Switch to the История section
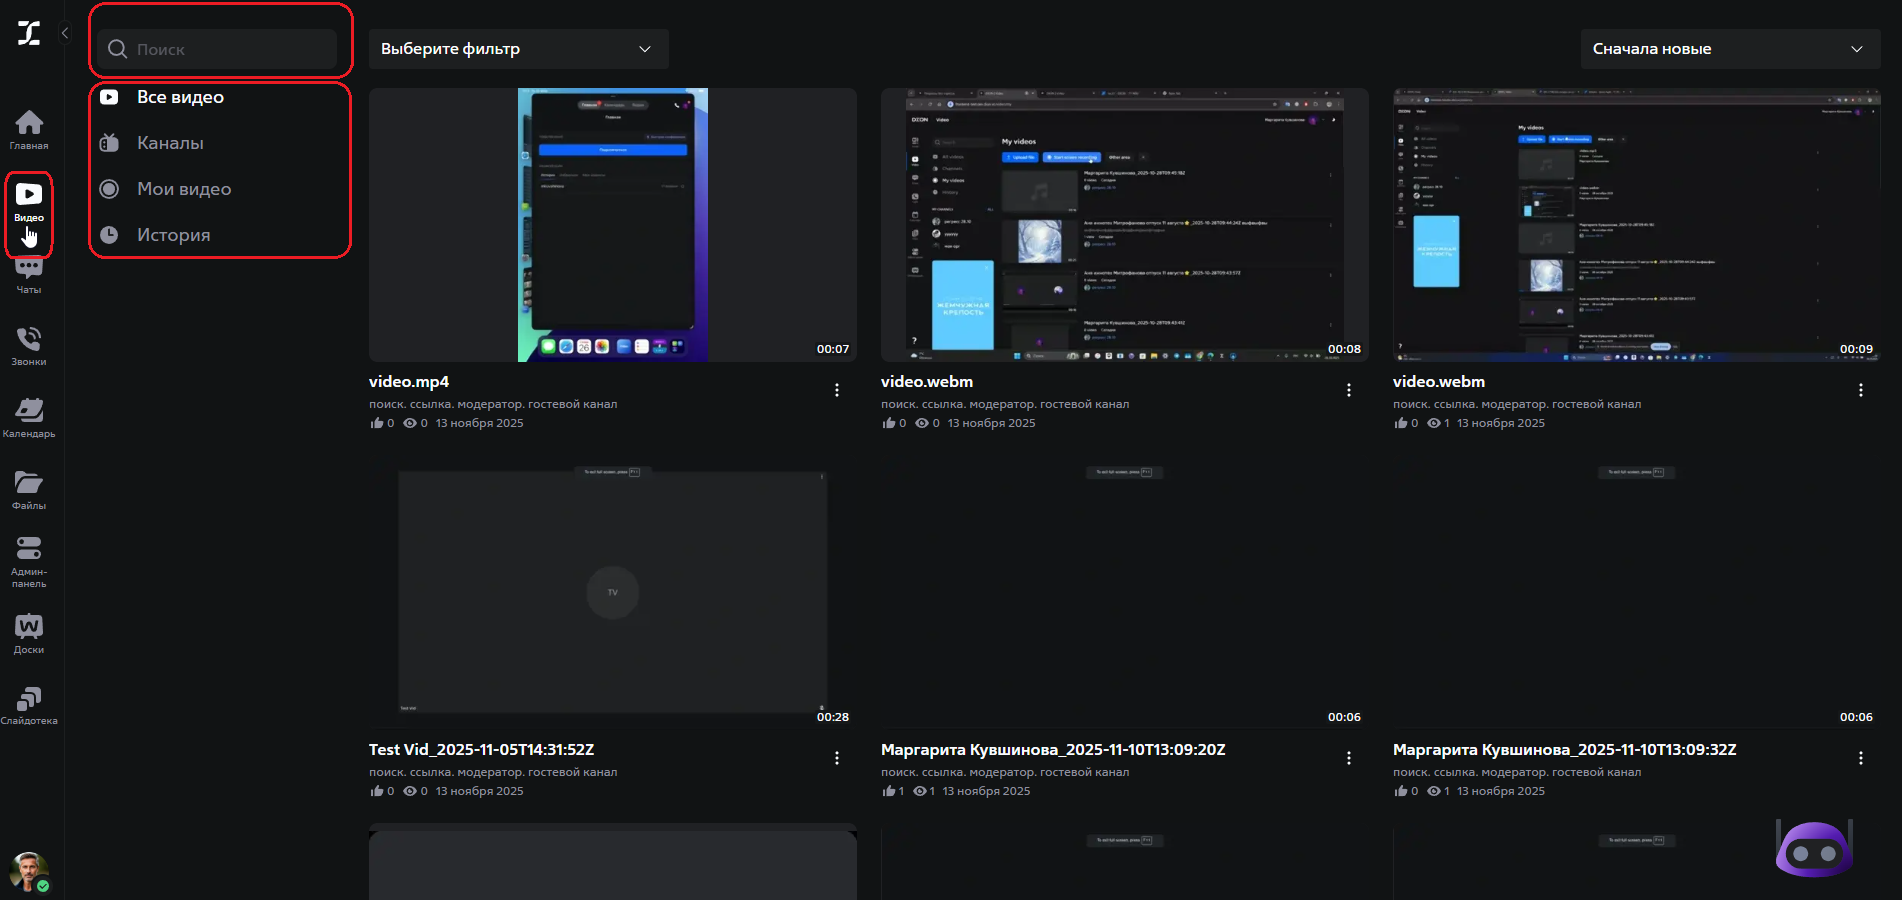1902x900 pixels. click(x=173, y=234)
